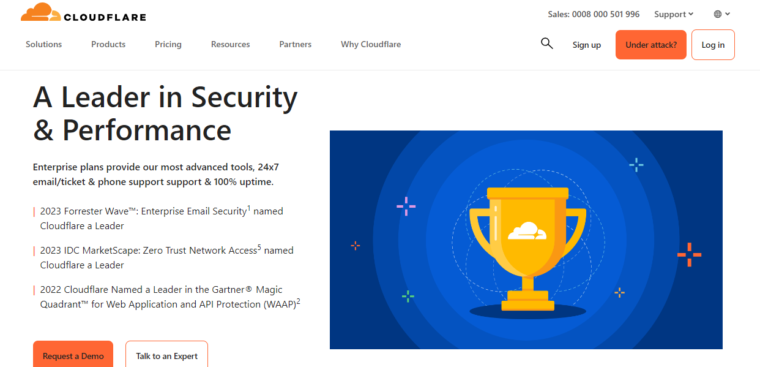Open the search magnifier icon
The image size is (760, 367).
point(547,44)
